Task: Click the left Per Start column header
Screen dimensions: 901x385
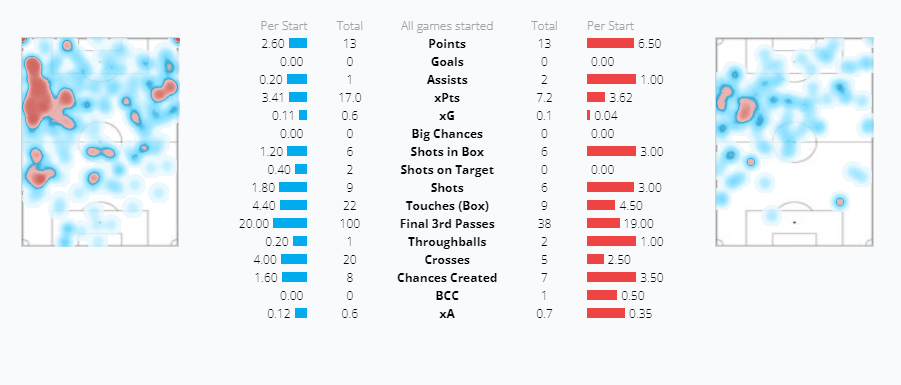Action: tap(284, 26)
